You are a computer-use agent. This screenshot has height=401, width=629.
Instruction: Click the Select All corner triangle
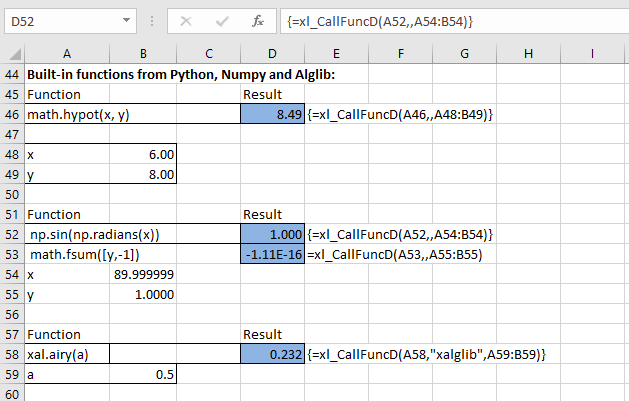coord(12,53)
